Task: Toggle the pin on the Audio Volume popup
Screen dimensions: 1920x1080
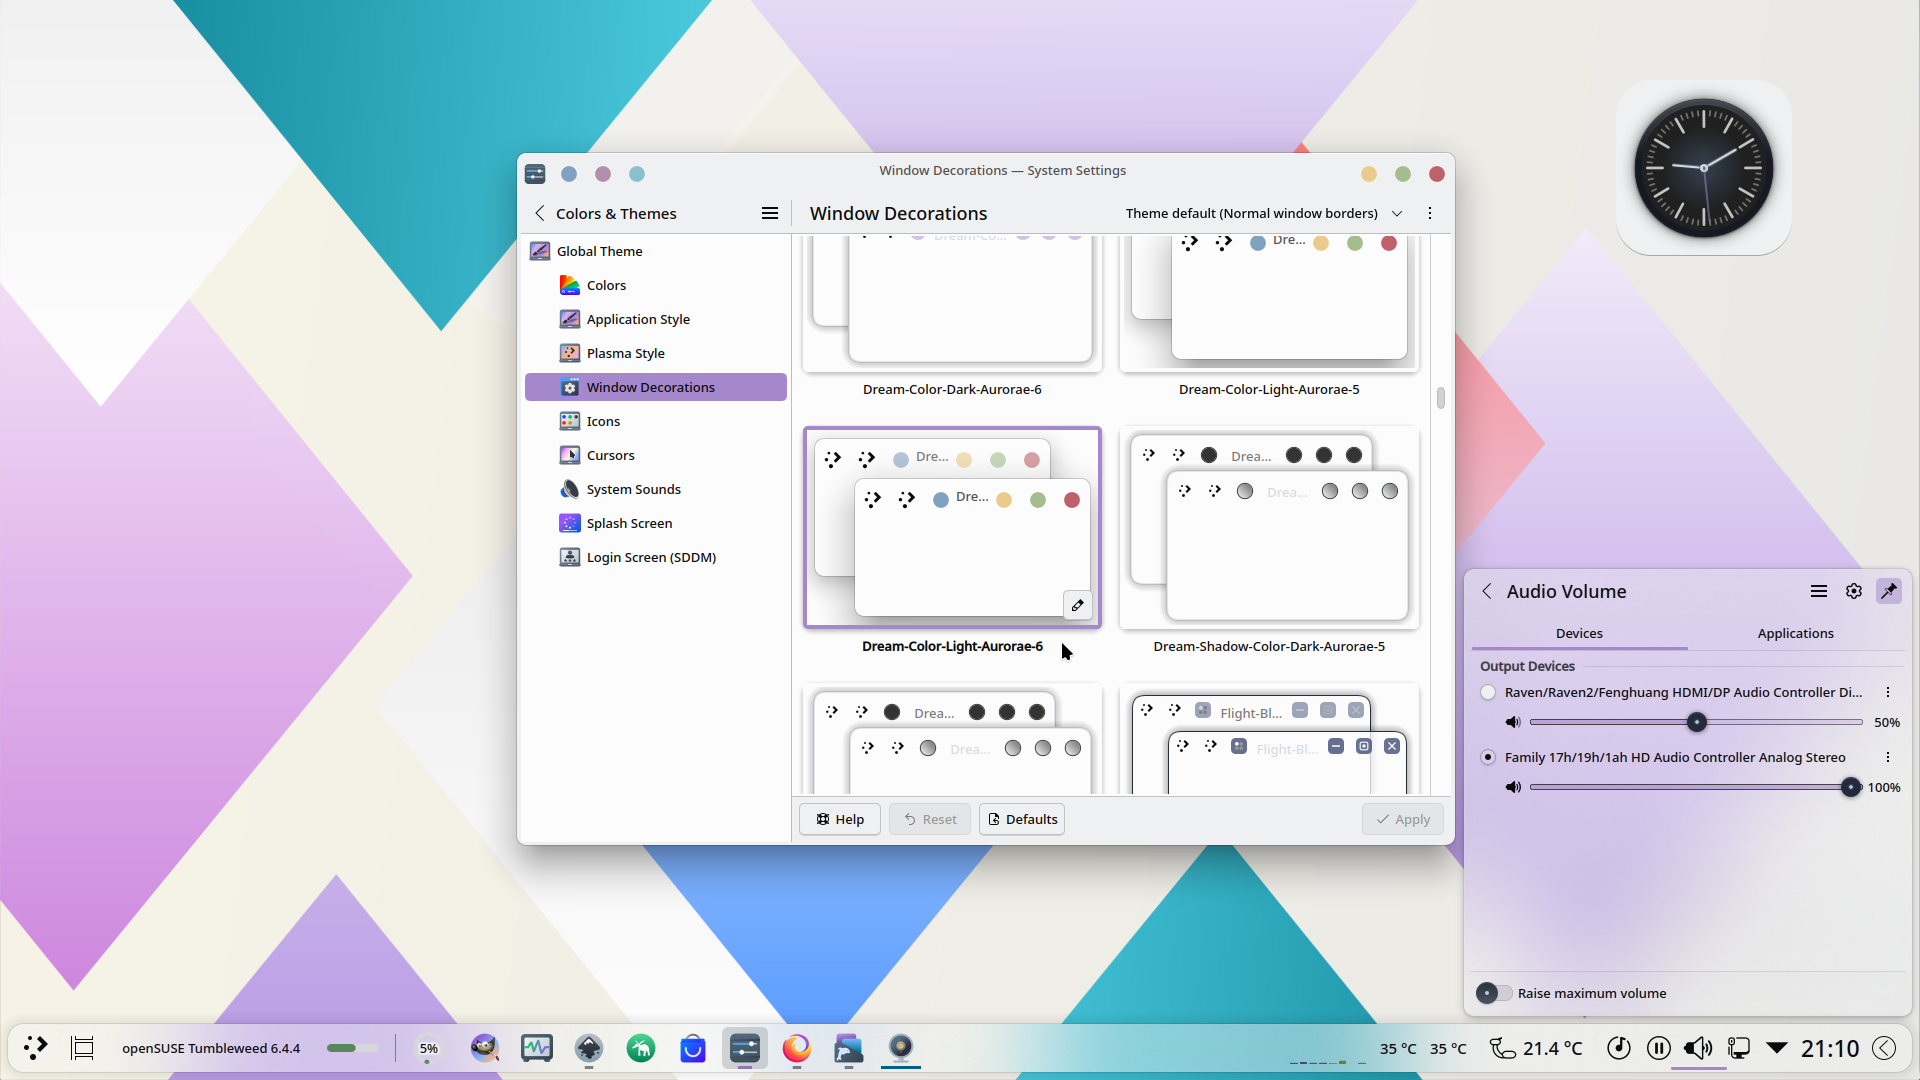Action: pos(1889,591)
